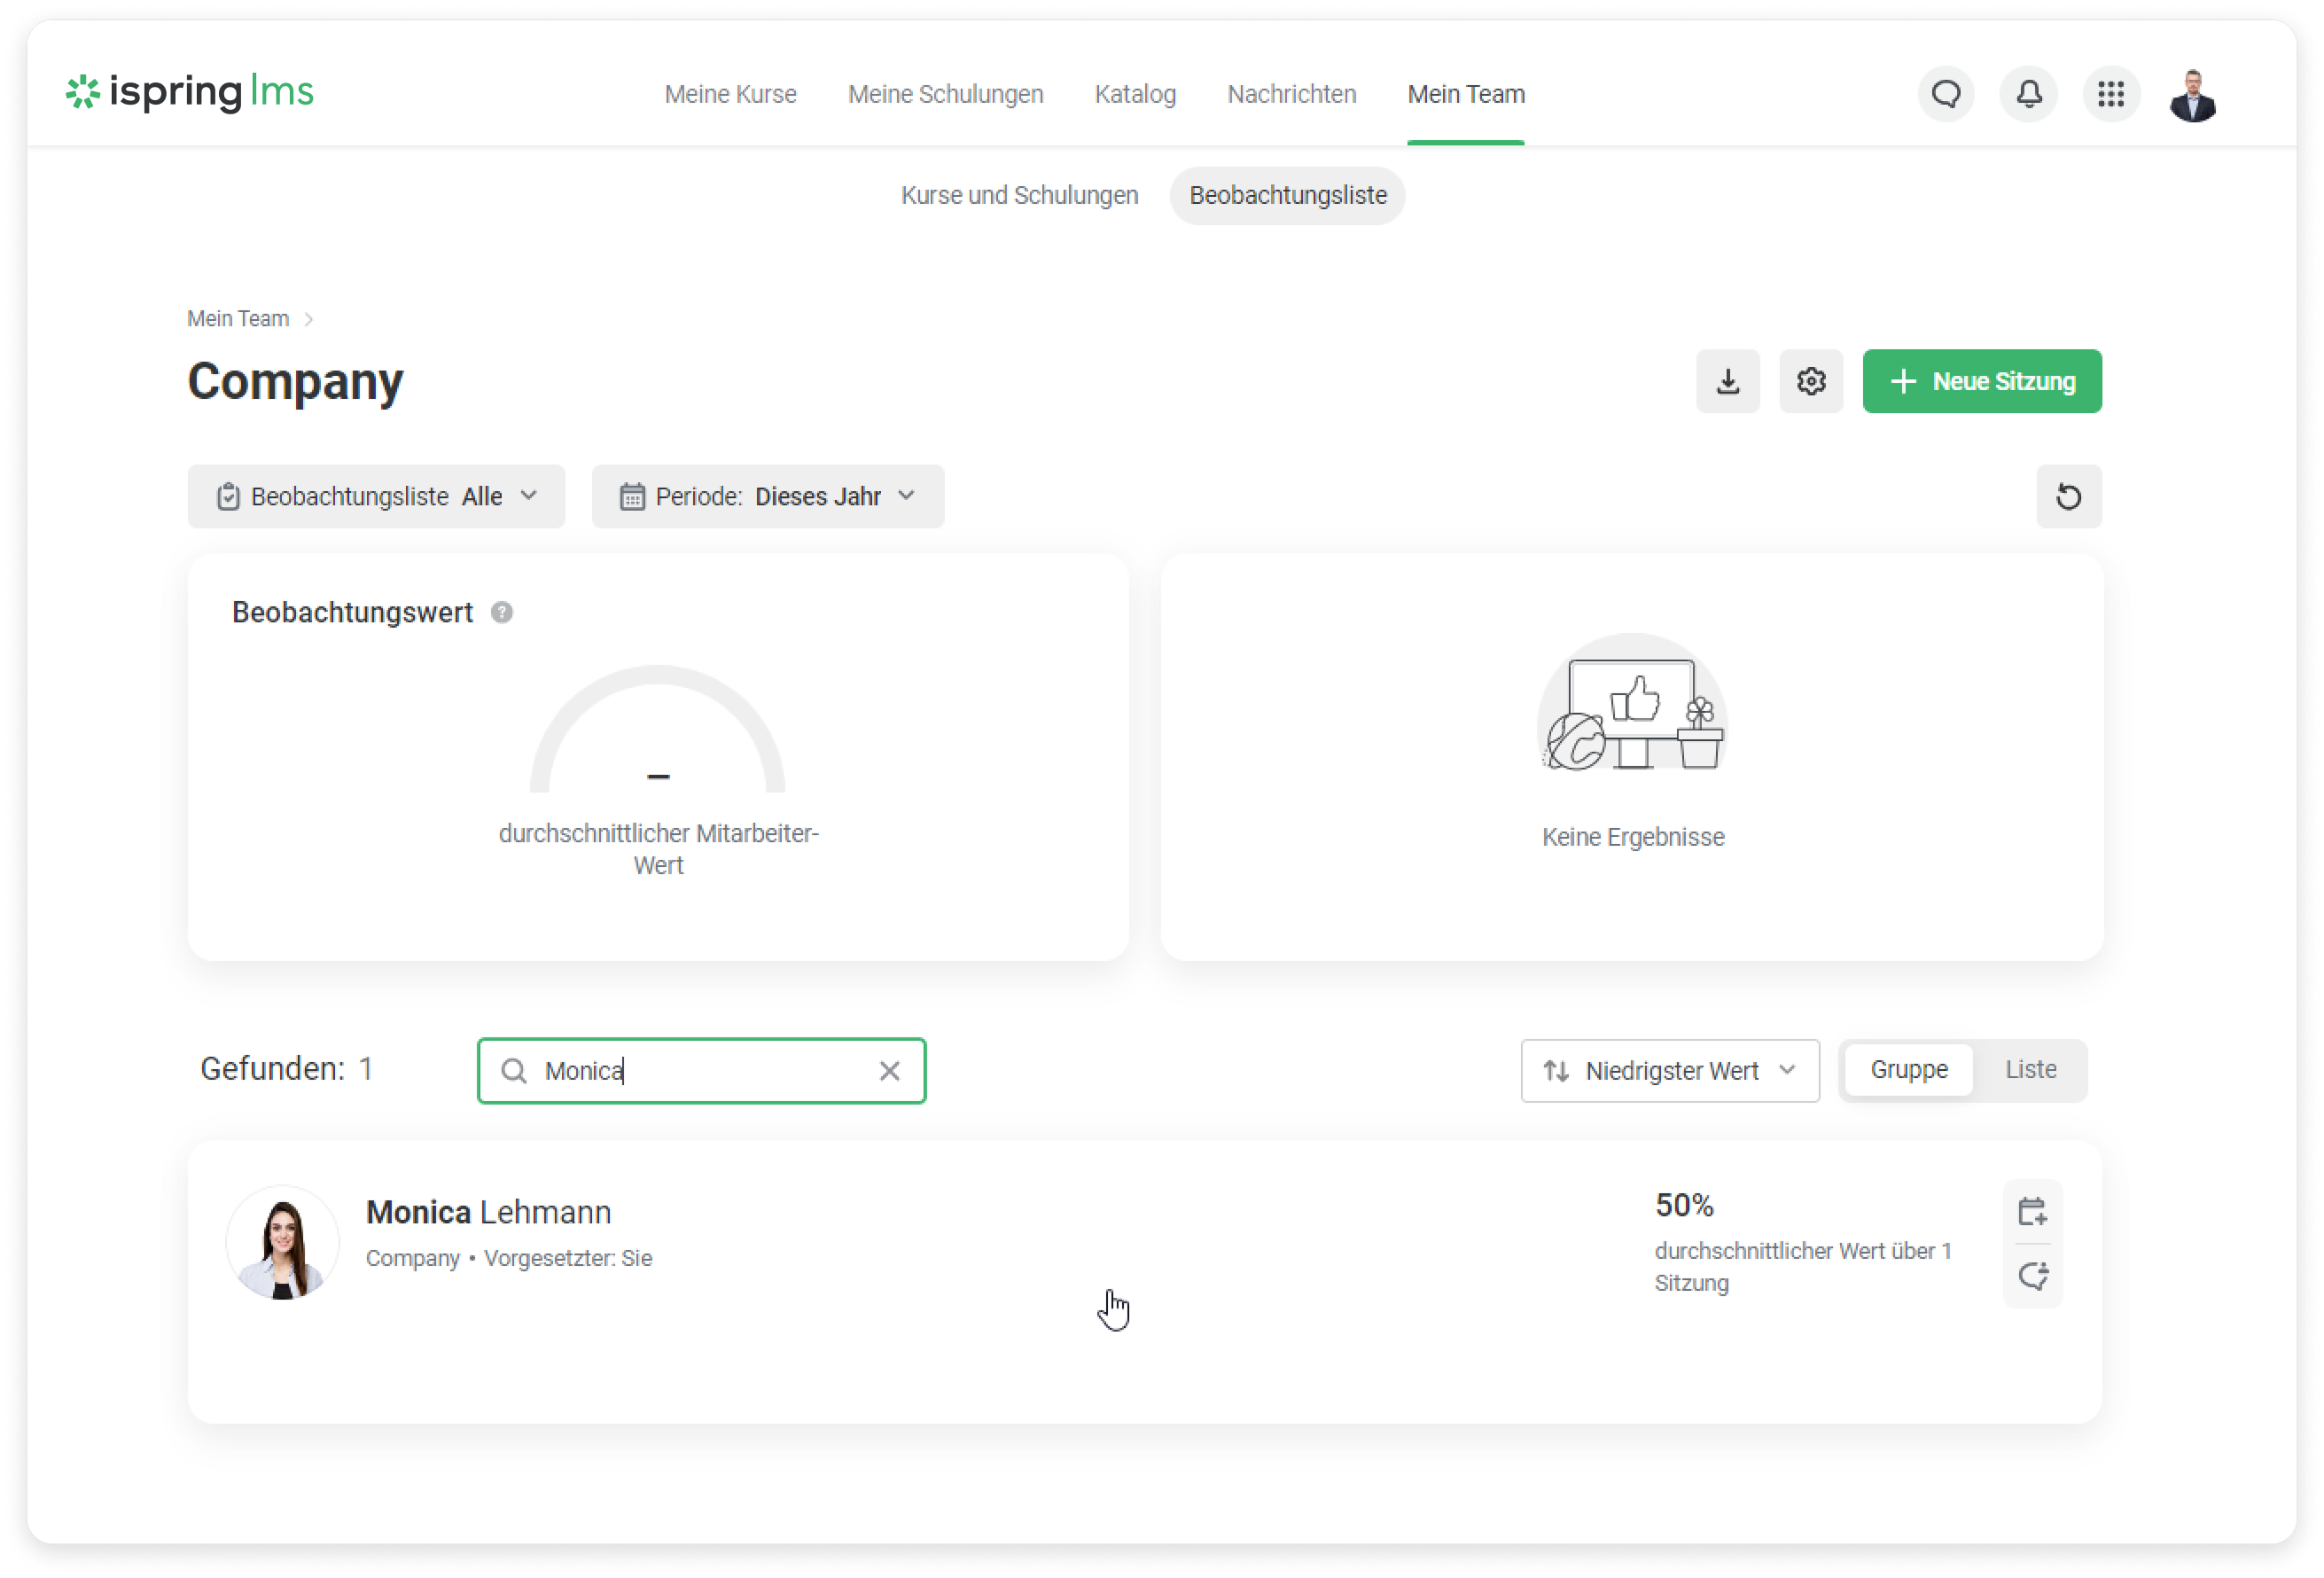The image size is (2324, 1578).
Task: Switch to Kurse und Schulungen tab
Action: tap(1019, 195)
